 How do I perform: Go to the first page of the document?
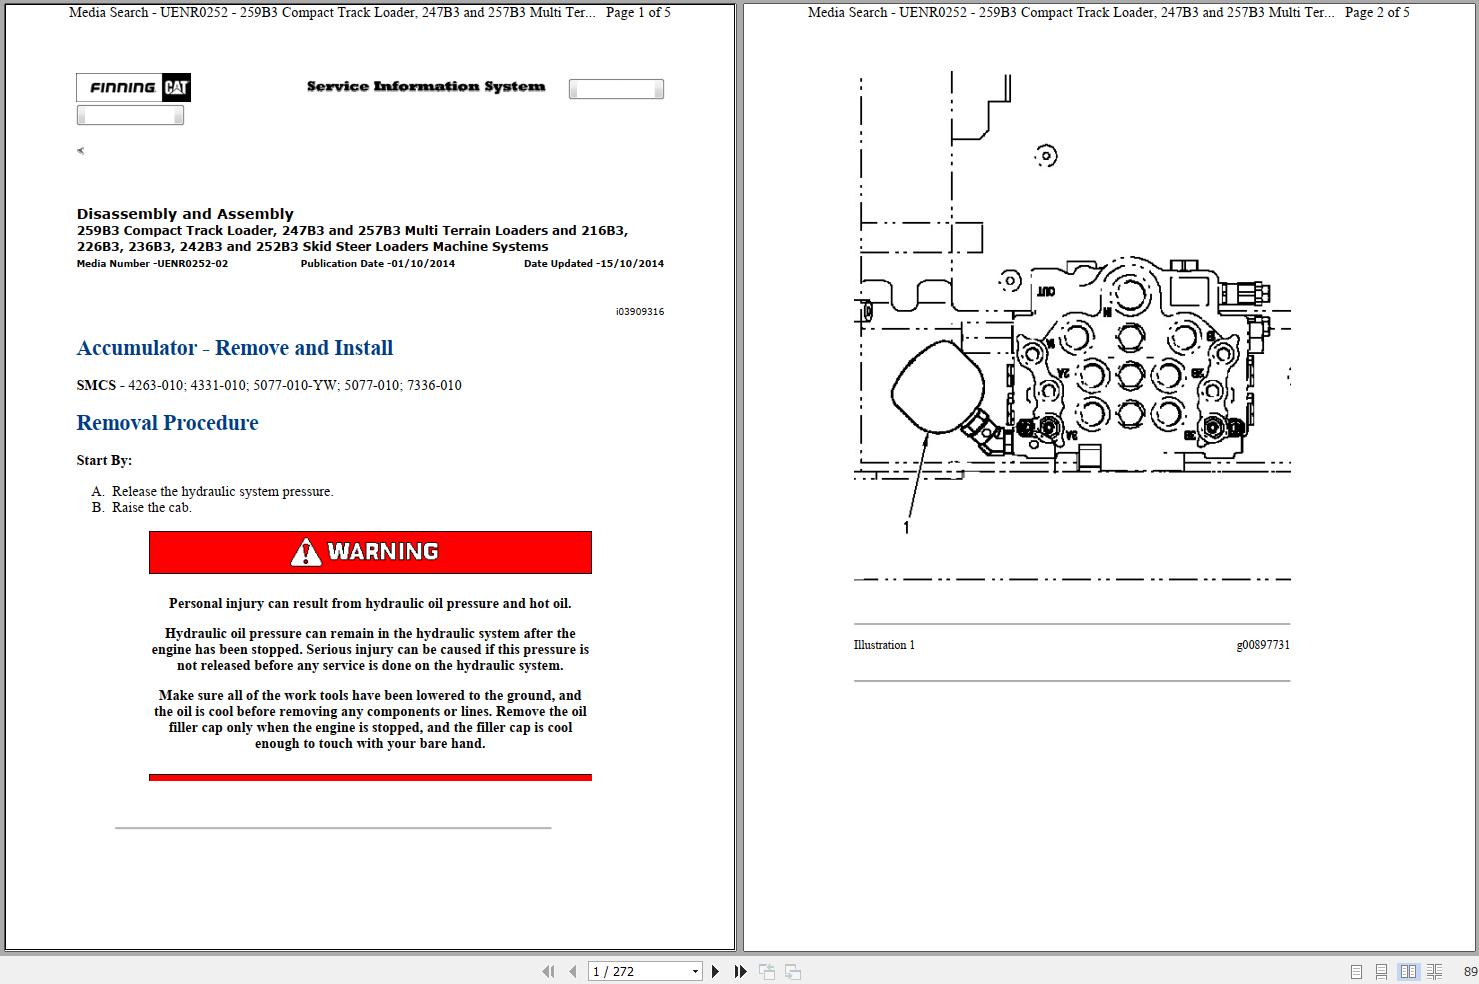click(548, 971)
